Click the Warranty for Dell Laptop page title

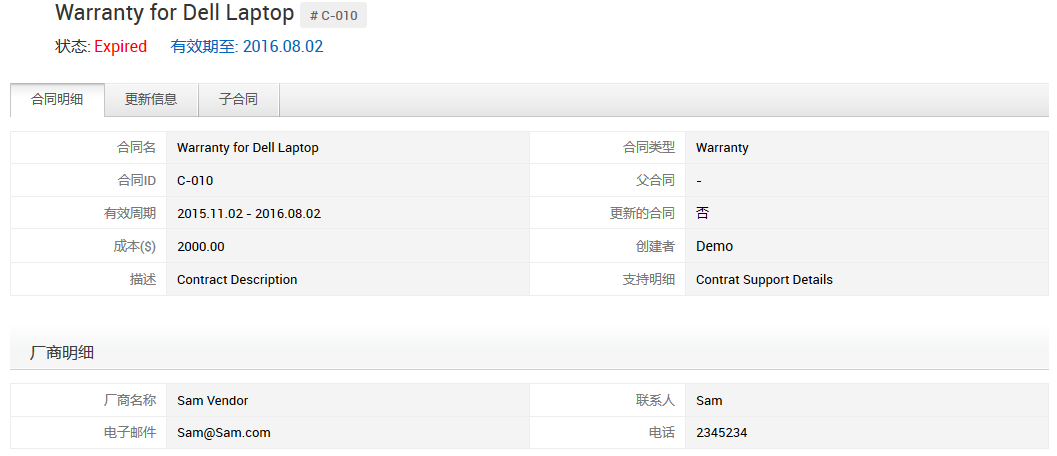(x=175, y=14)
